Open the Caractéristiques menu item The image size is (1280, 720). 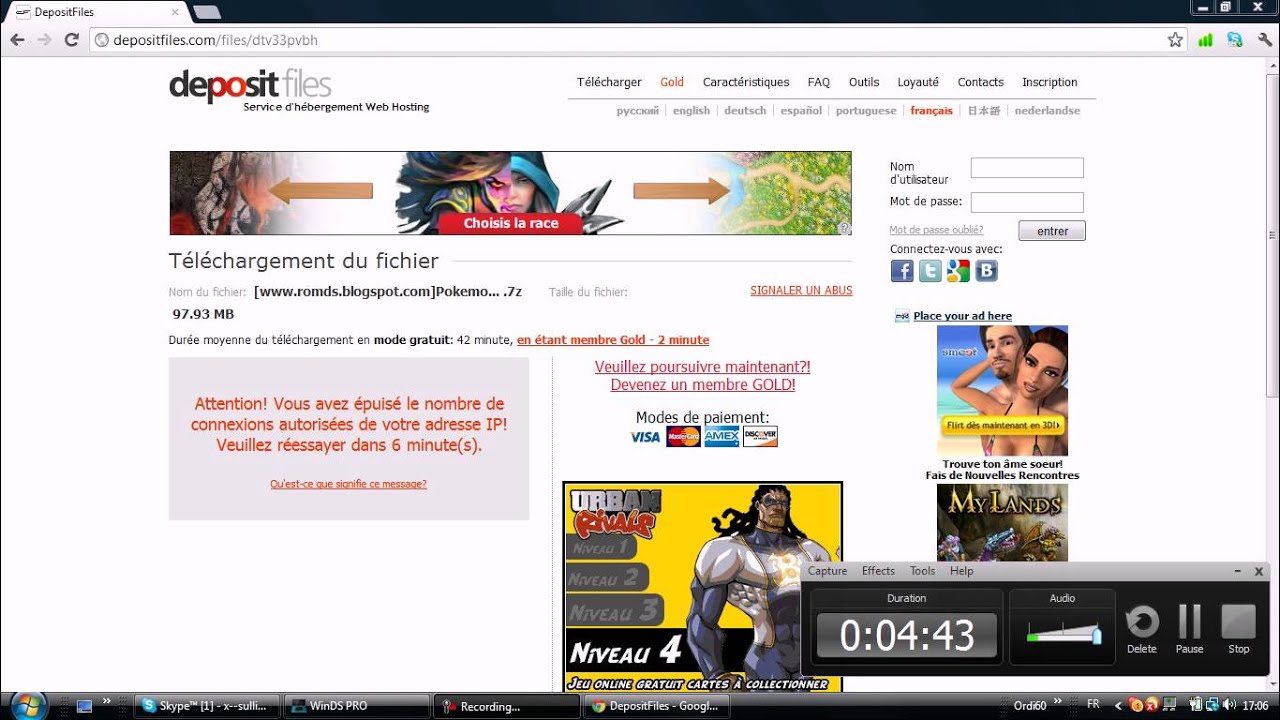pyautogui.click(x=746, y=82)
